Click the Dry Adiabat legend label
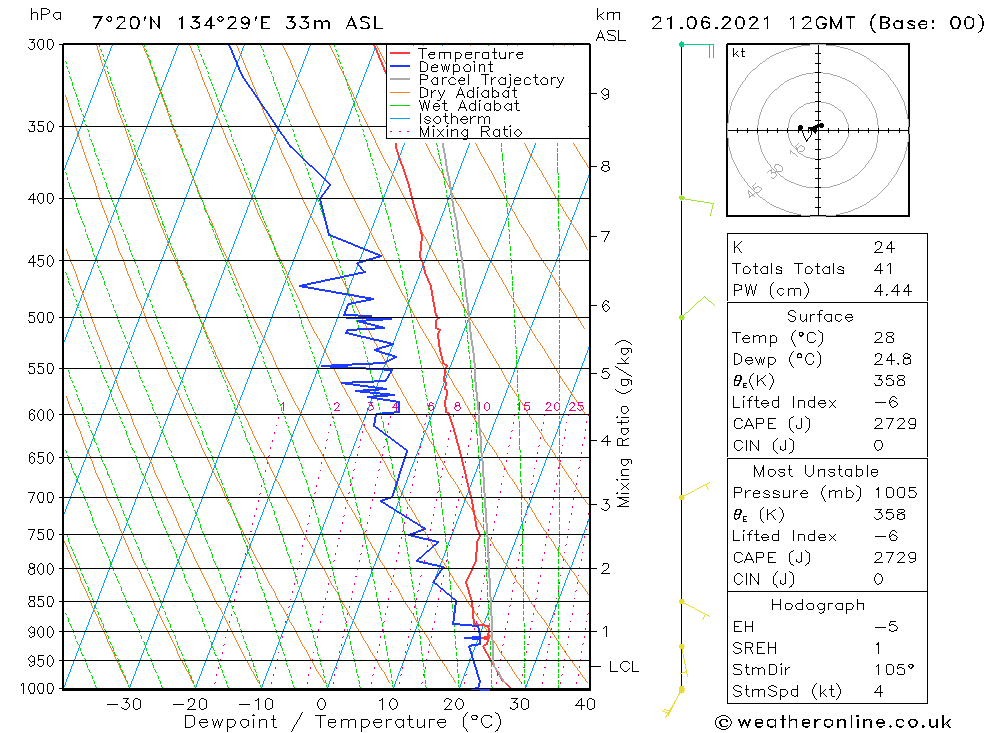 point(467,93)
